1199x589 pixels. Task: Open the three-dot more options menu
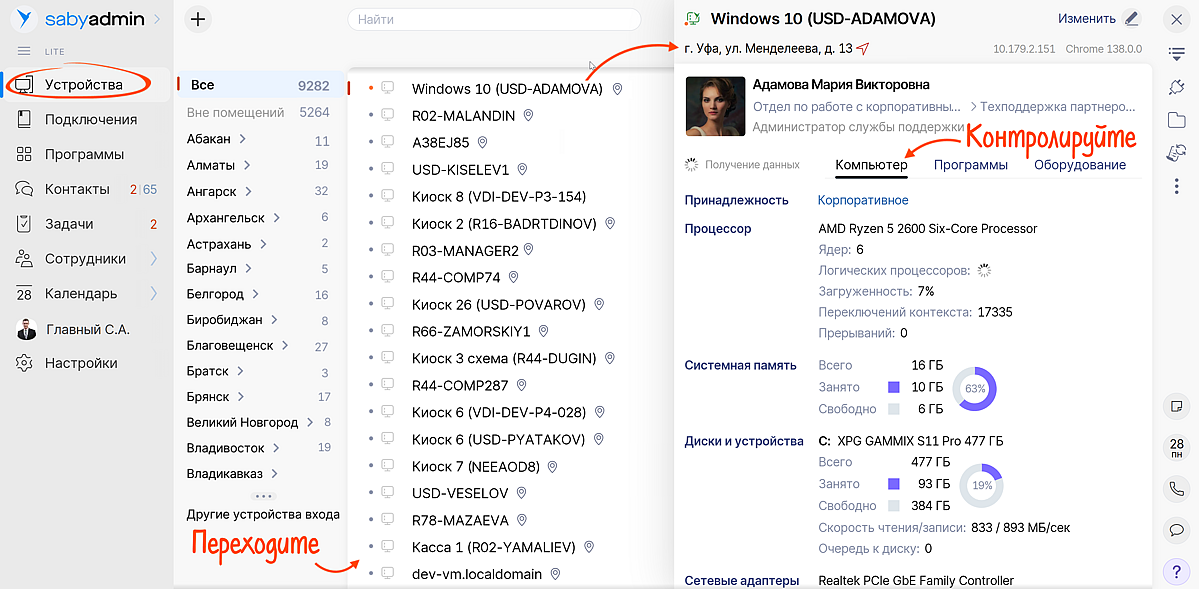(1176, 186)
